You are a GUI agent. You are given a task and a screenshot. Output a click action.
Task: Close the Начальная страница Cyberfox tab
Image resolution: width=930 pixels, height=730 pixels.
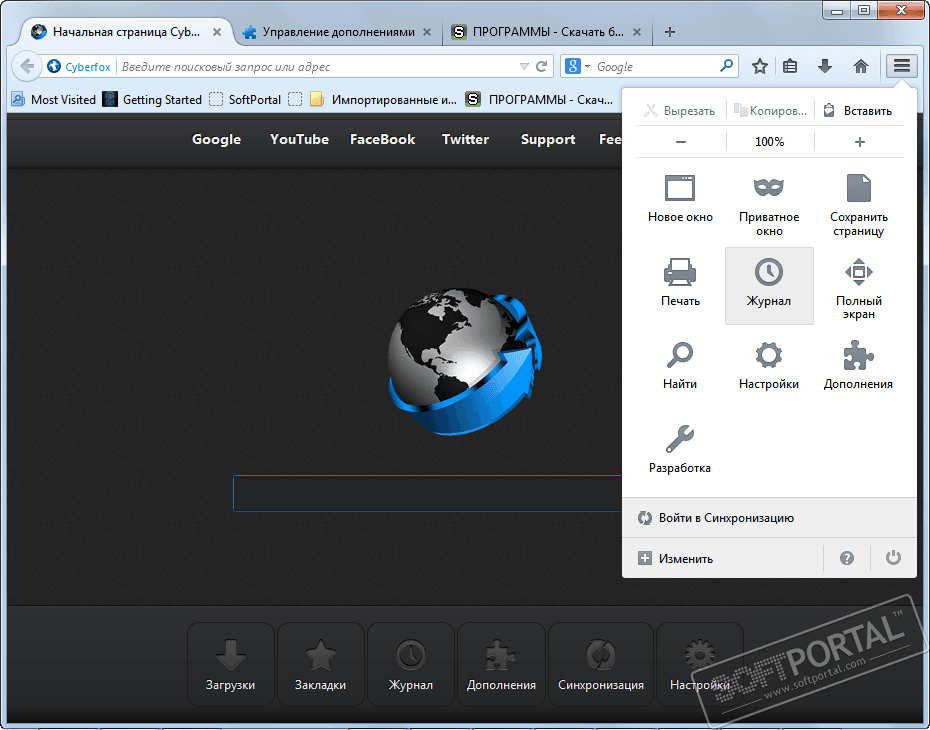coord(217,32)
